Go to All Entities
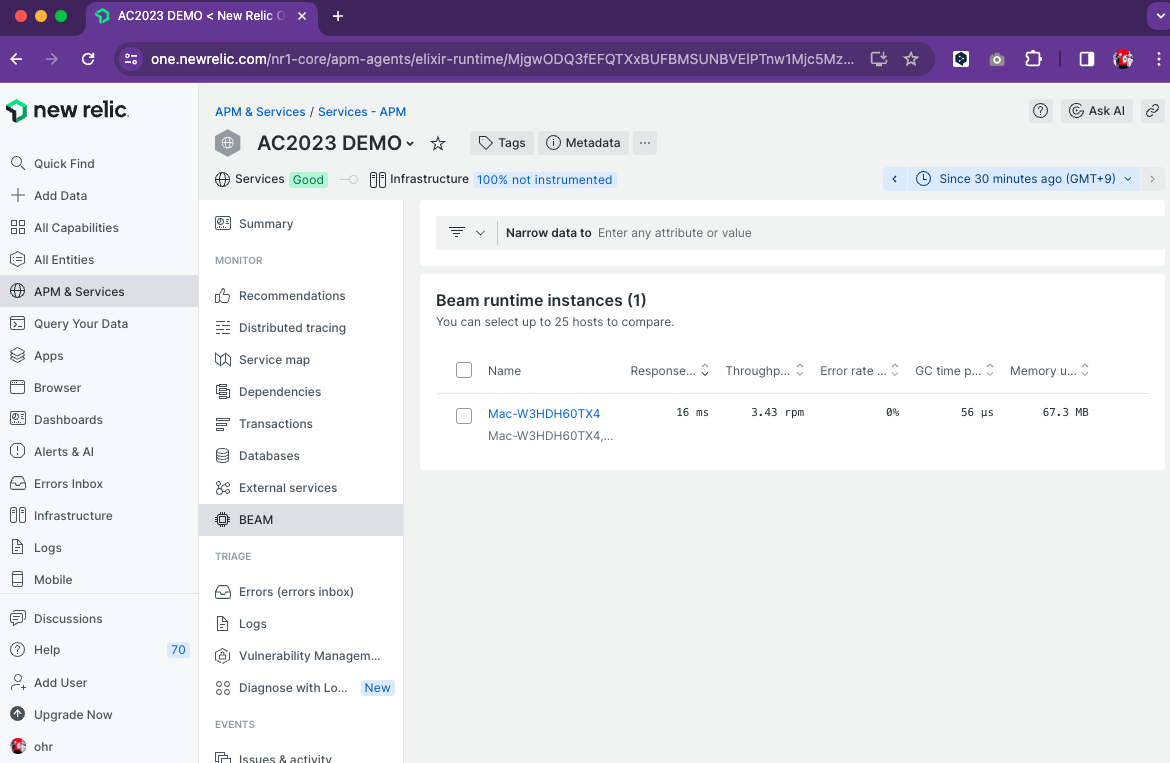The image size is (1170, 763). 52,260
